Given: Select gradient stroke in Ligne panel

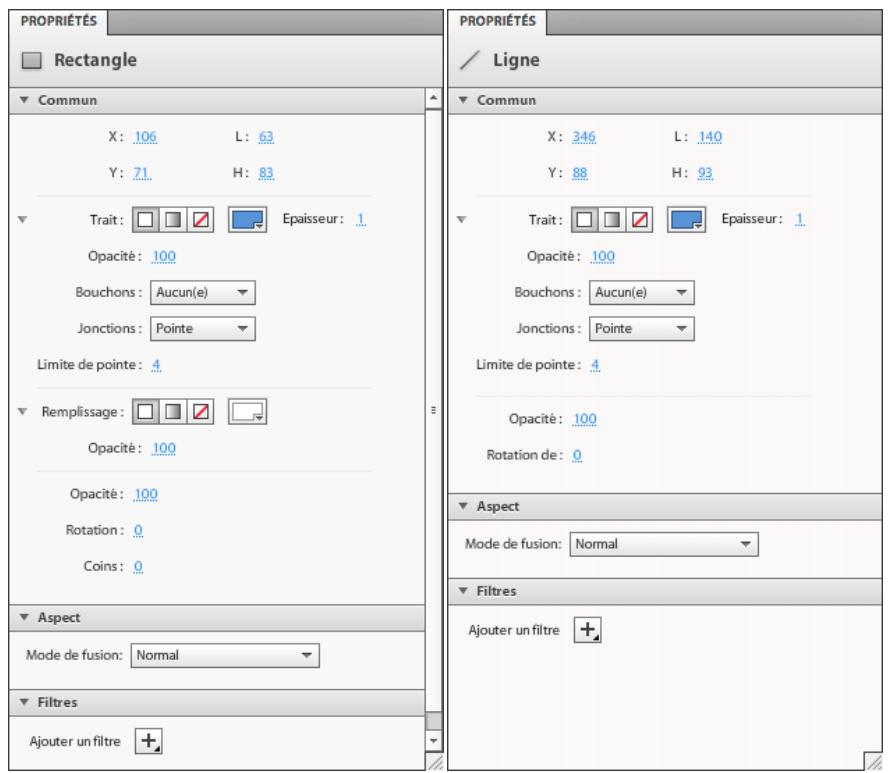Looking at the screenshot, I should (611, 220).
